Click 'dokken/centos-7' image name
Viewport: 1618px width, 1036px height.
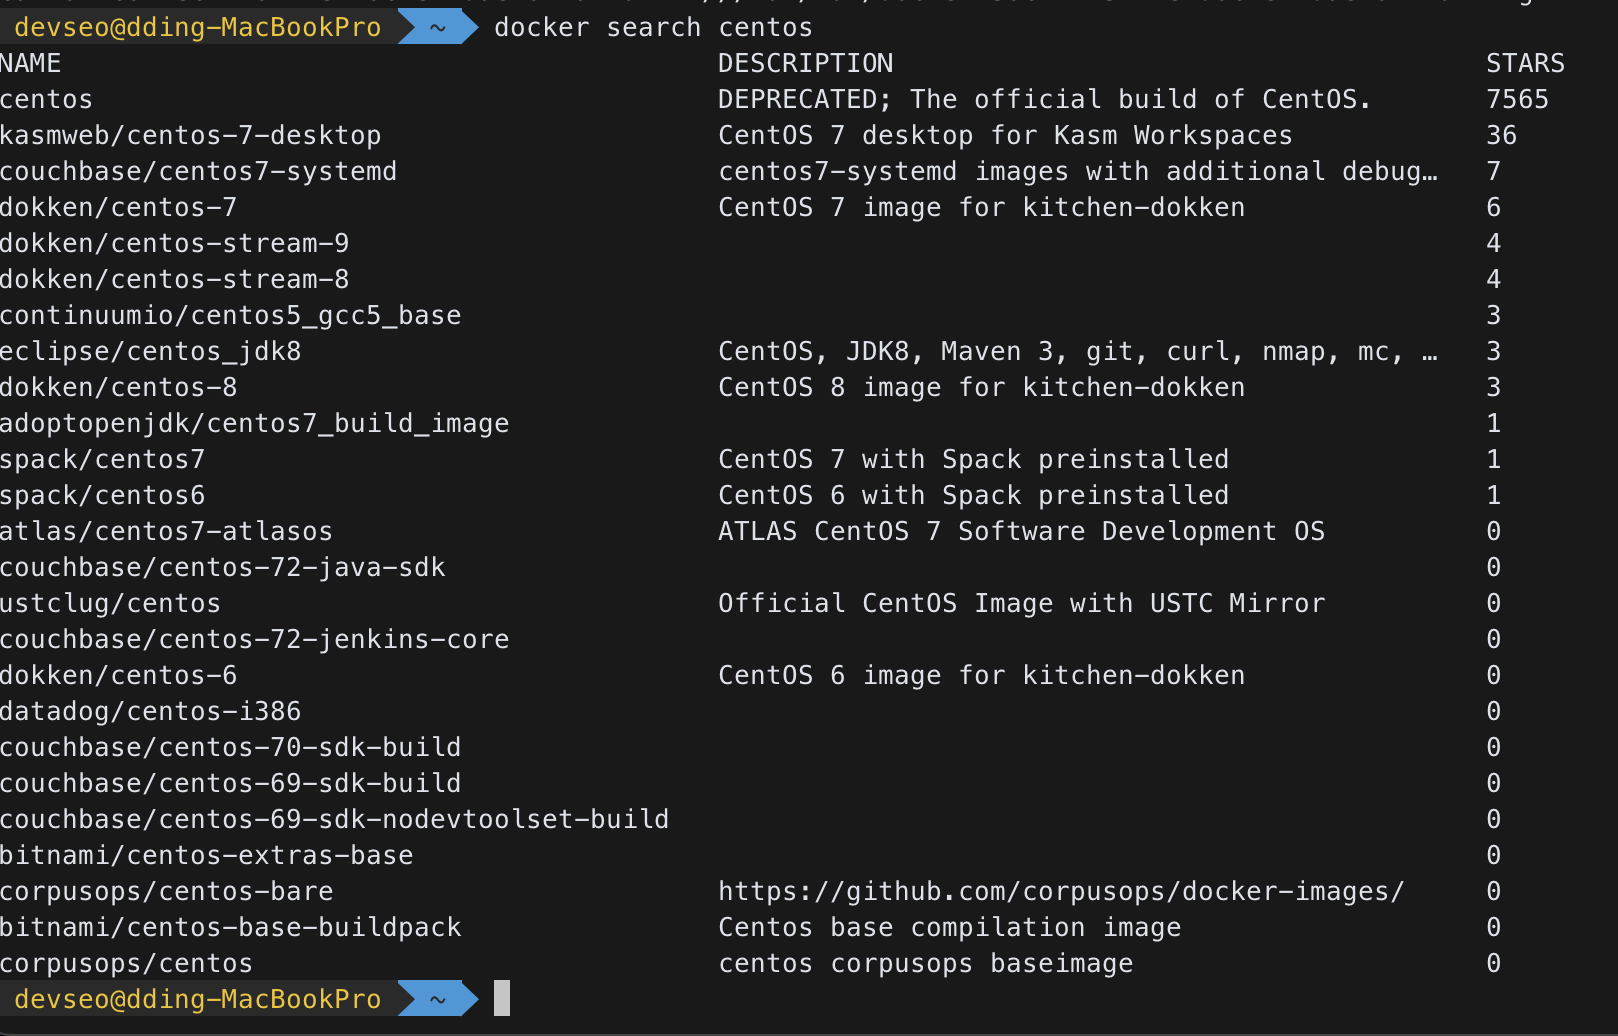[118, 208]
